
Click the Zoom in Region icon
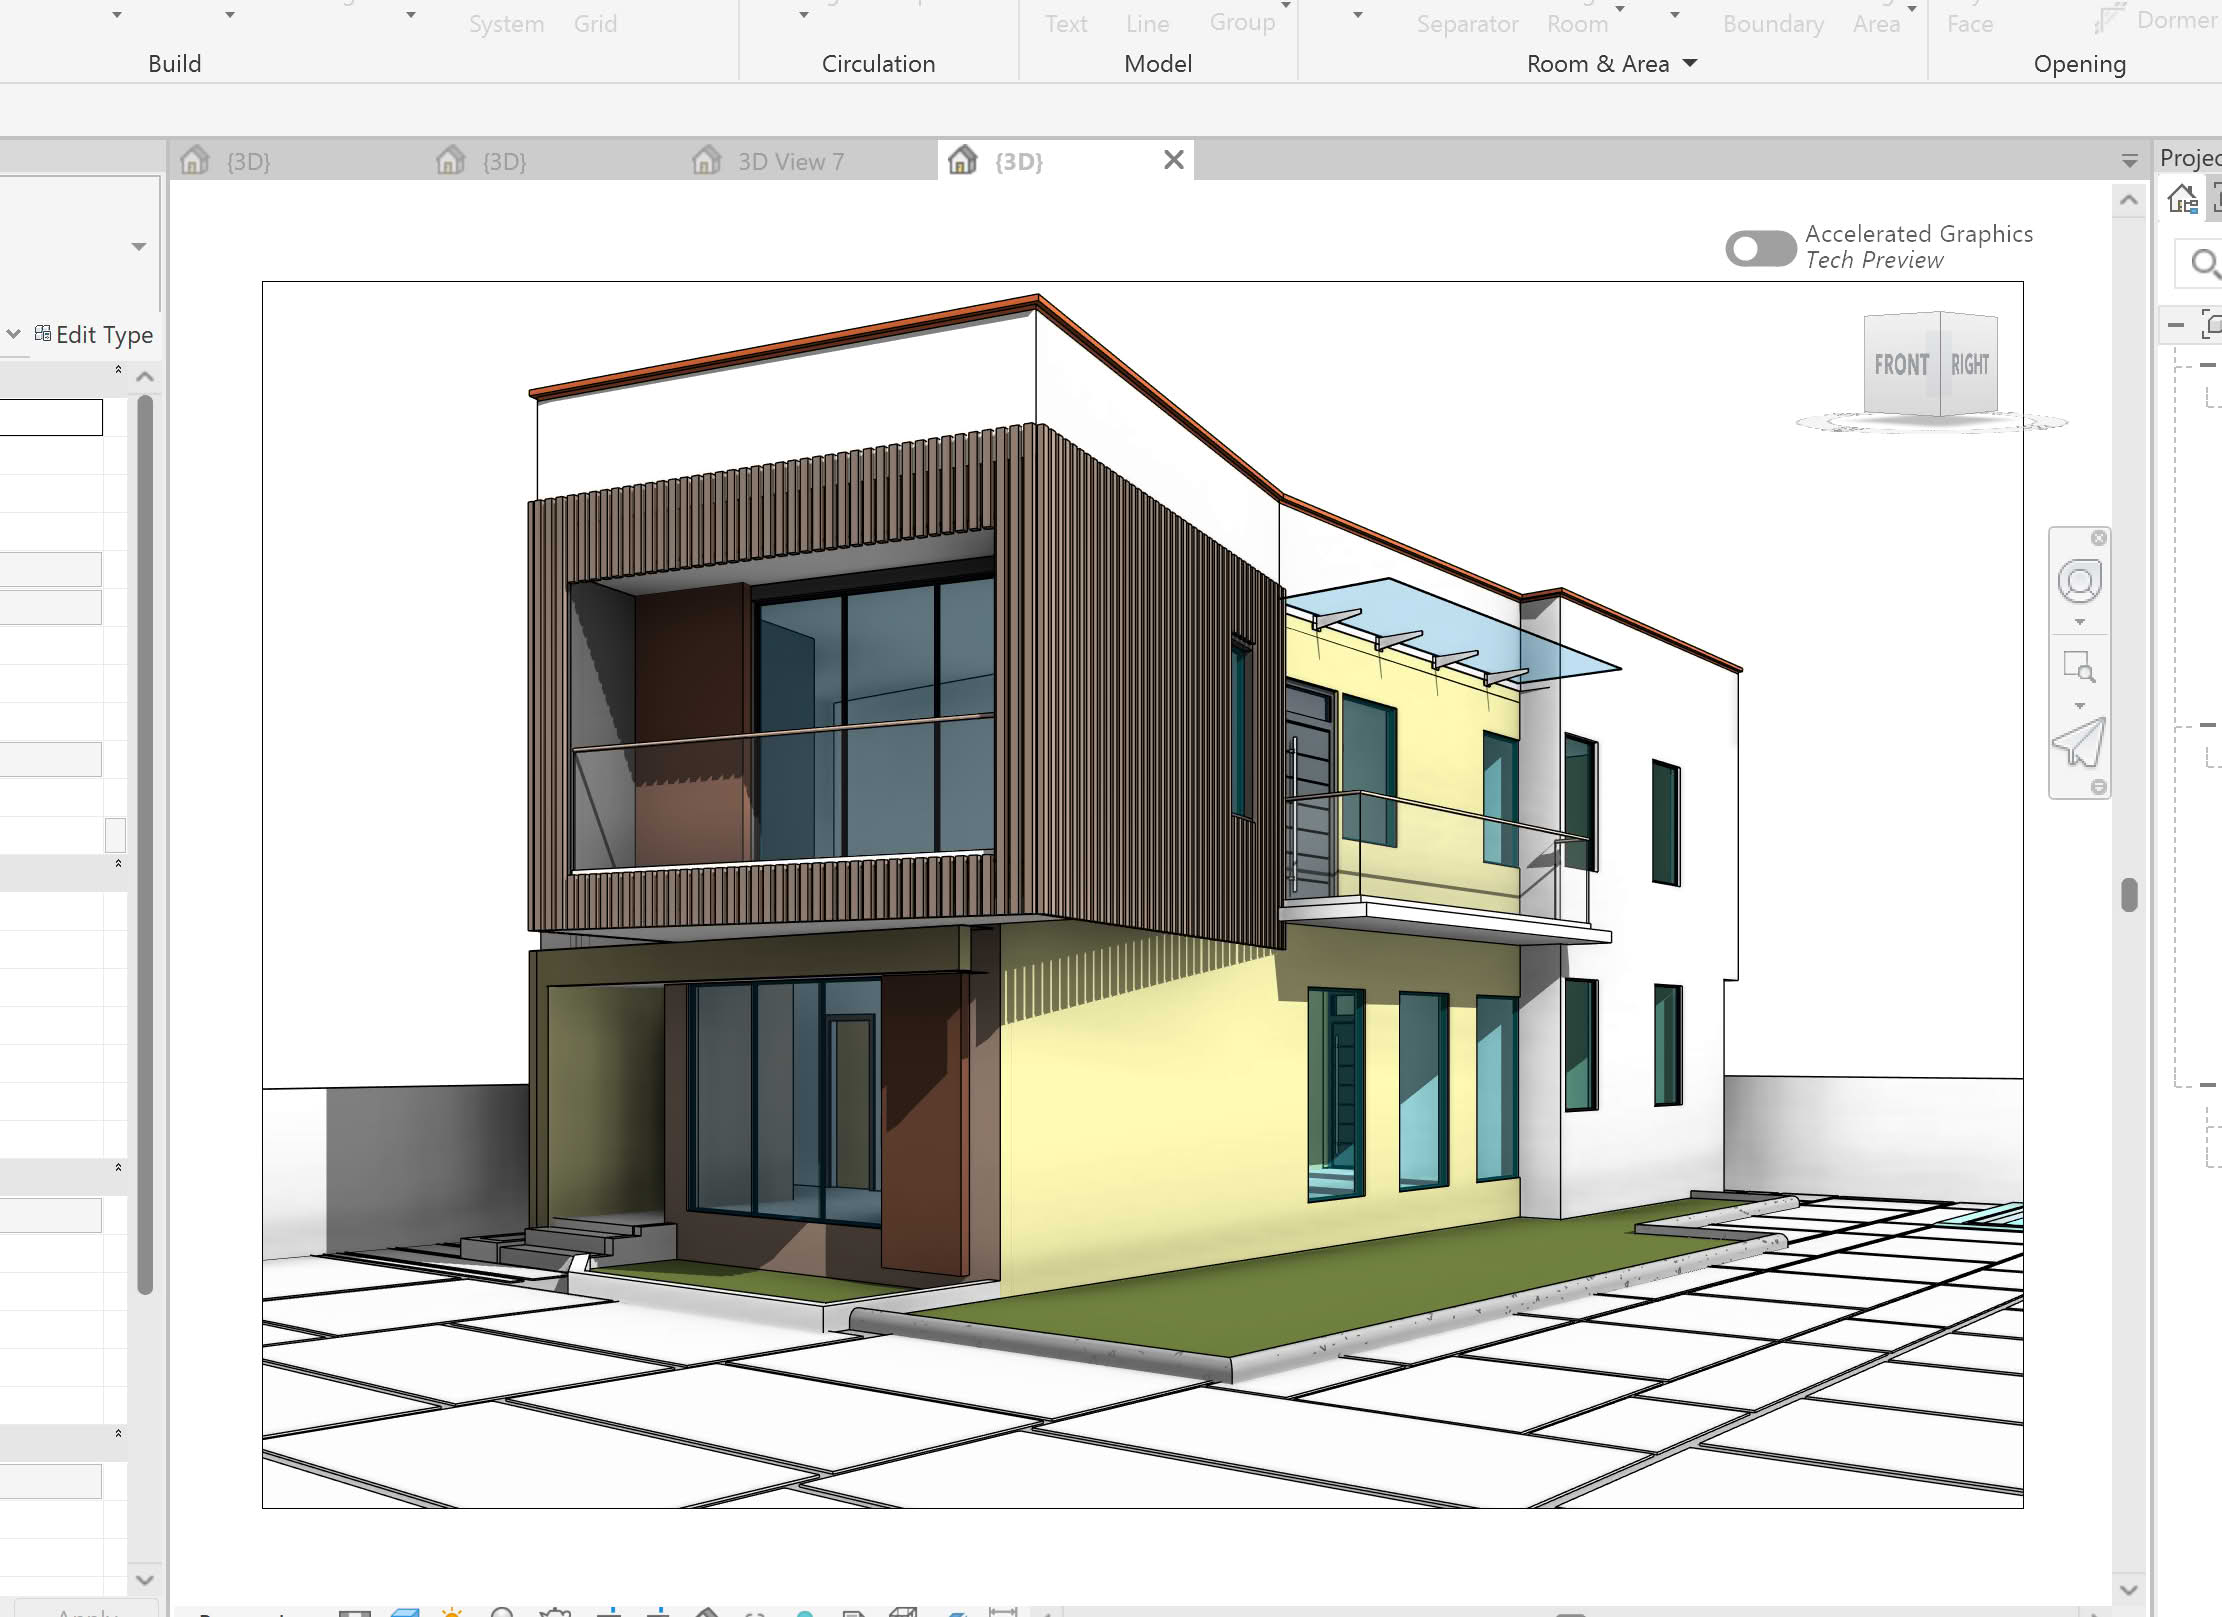point(2079,667)
